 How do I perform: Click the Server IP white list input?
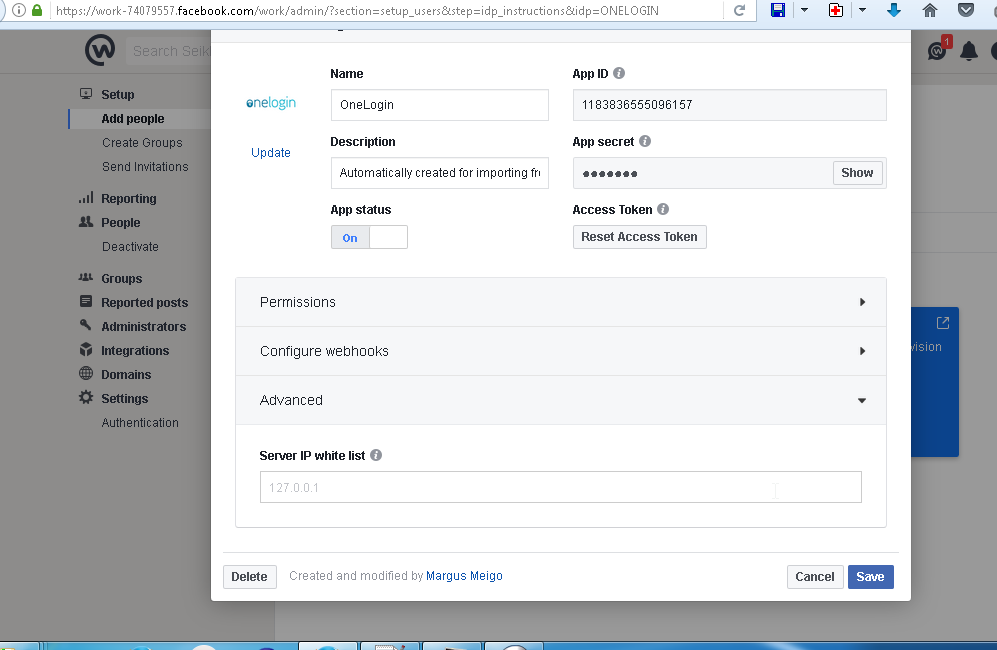561,487
